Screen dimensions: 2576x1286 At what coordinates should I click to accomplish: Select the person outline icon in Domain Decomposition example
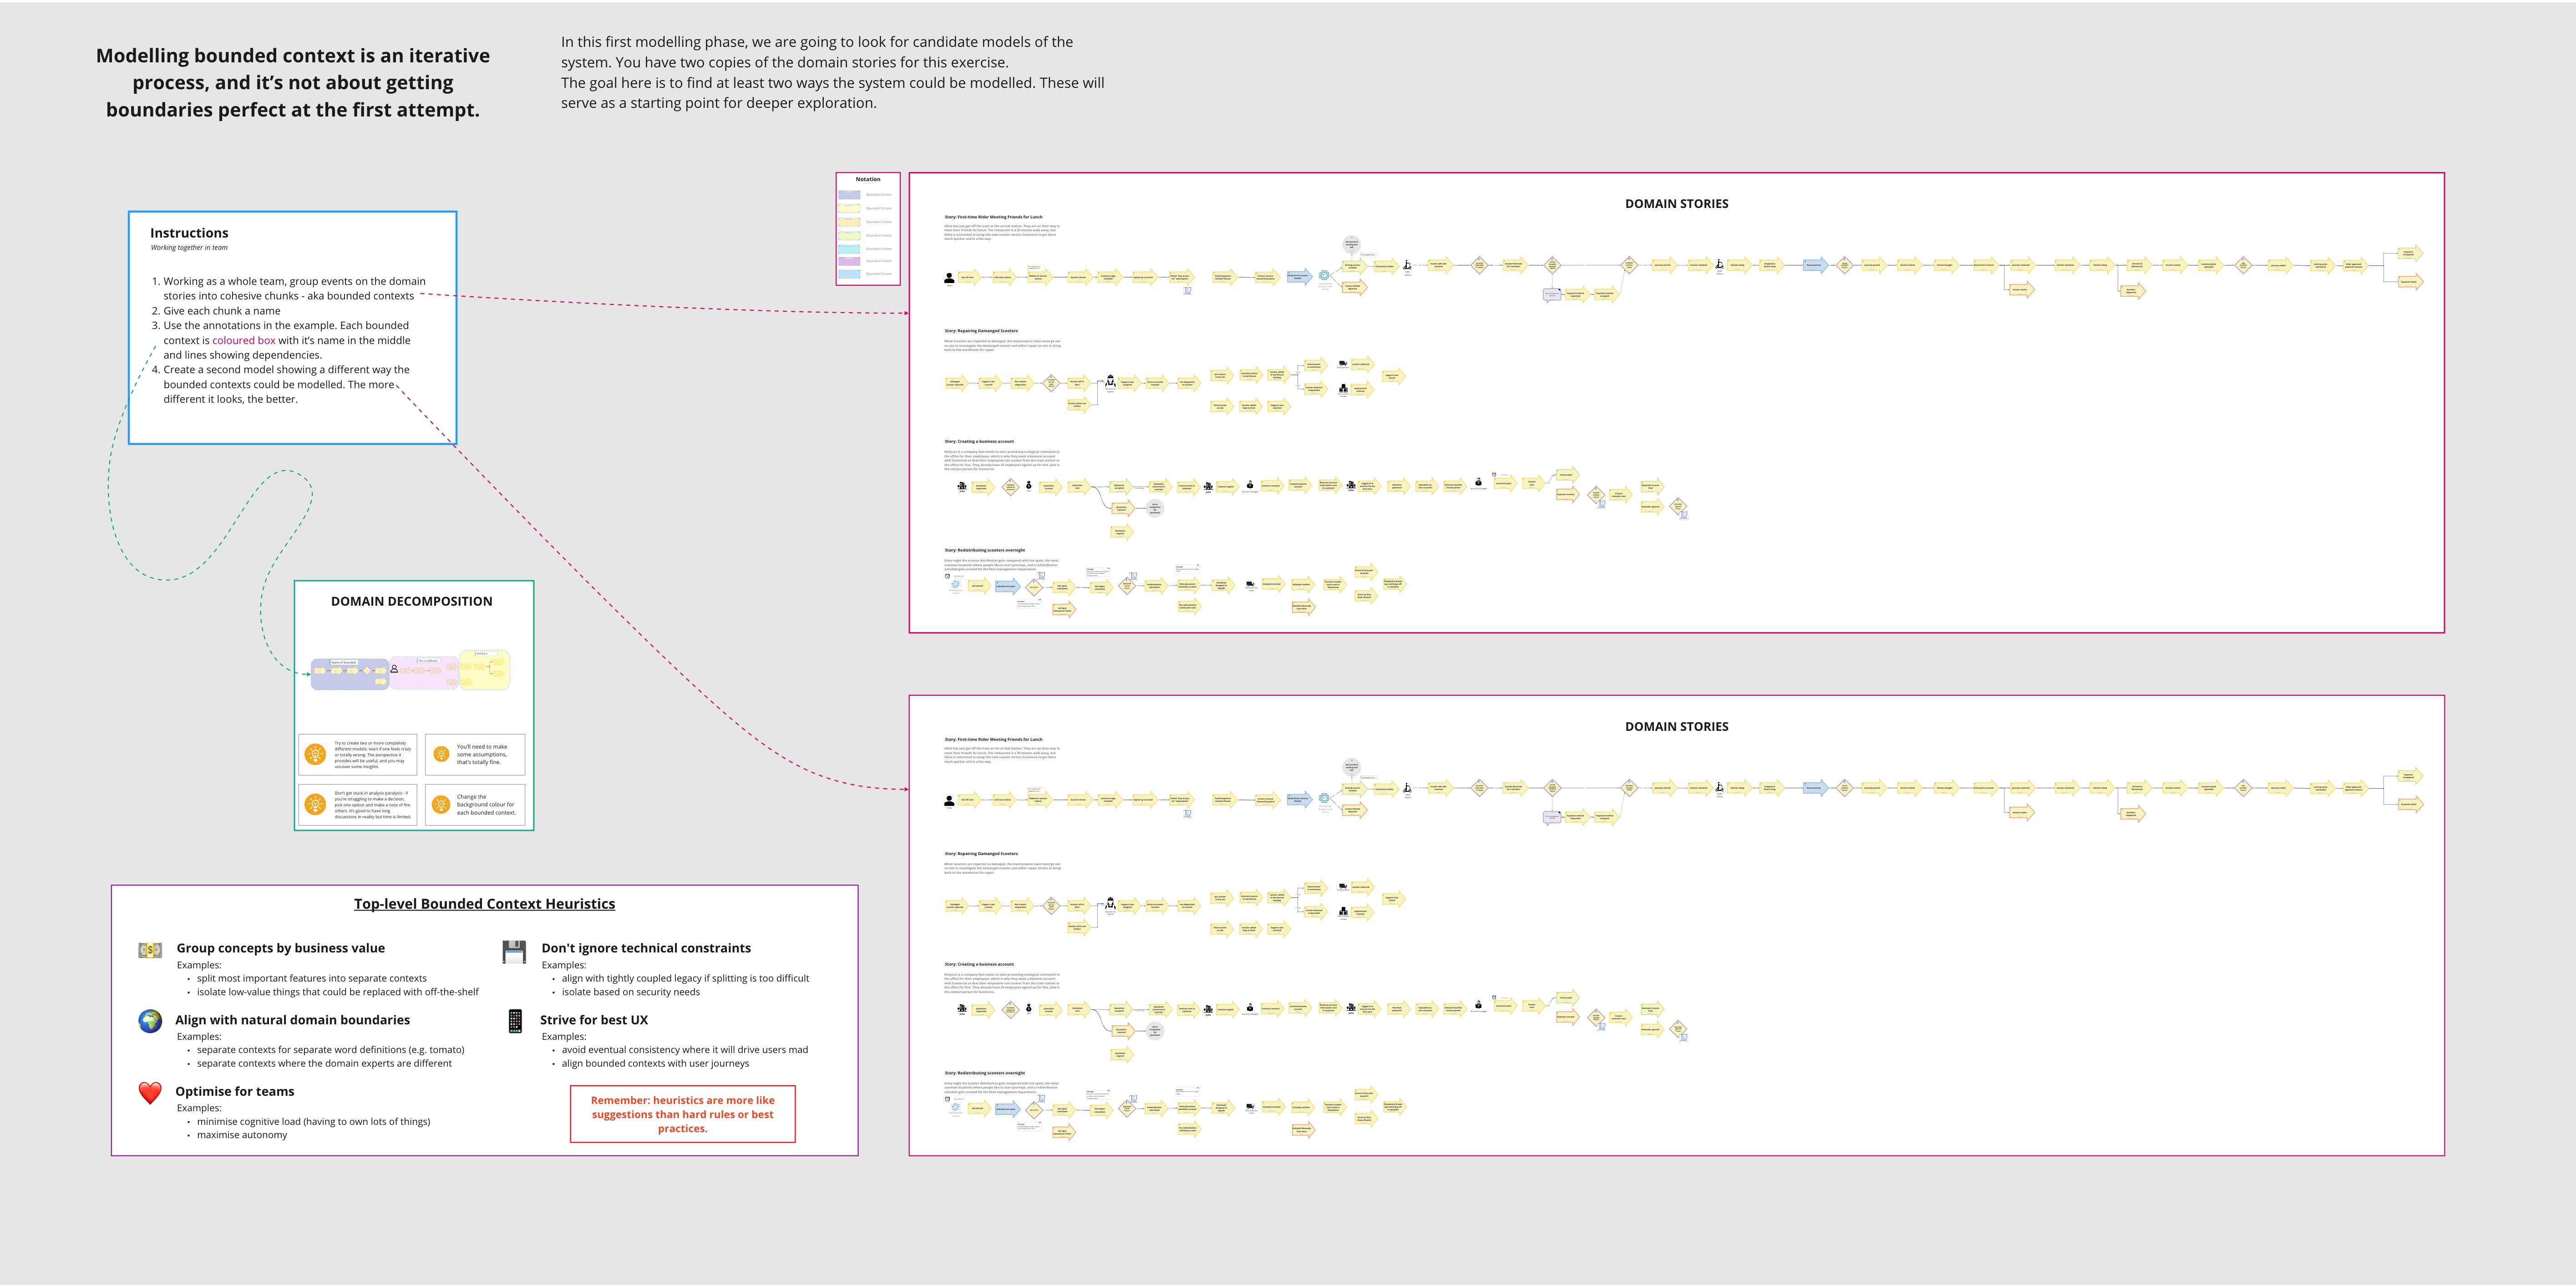pyautogui.click(x=394, y=668)
